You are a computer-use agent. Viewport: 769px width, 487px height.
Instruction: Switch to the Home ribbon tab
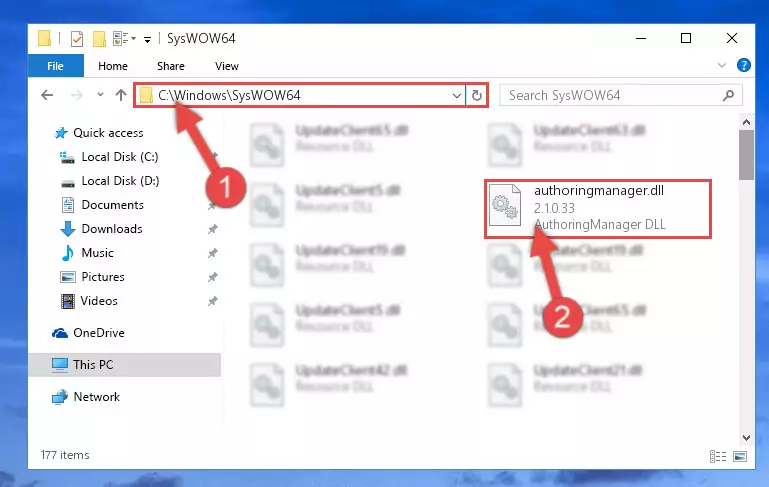[113, 66]
